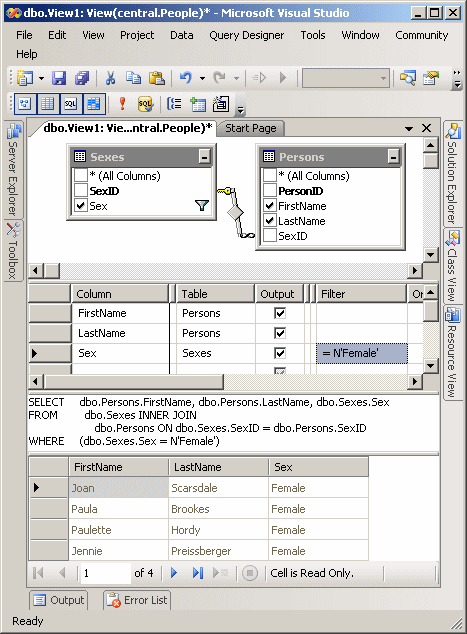Open the Class View side panel
The width and height of the screenshot is (467, 634).
[452, 266]
